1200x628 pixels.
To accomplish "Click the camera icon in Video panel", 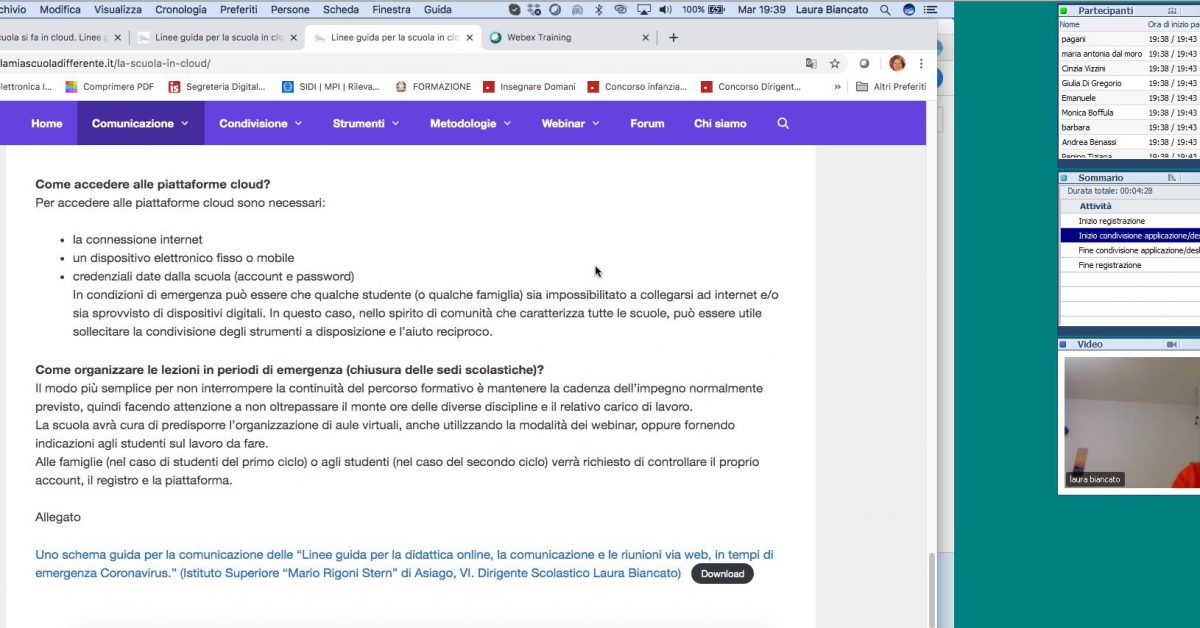I will click(1172, 344).
